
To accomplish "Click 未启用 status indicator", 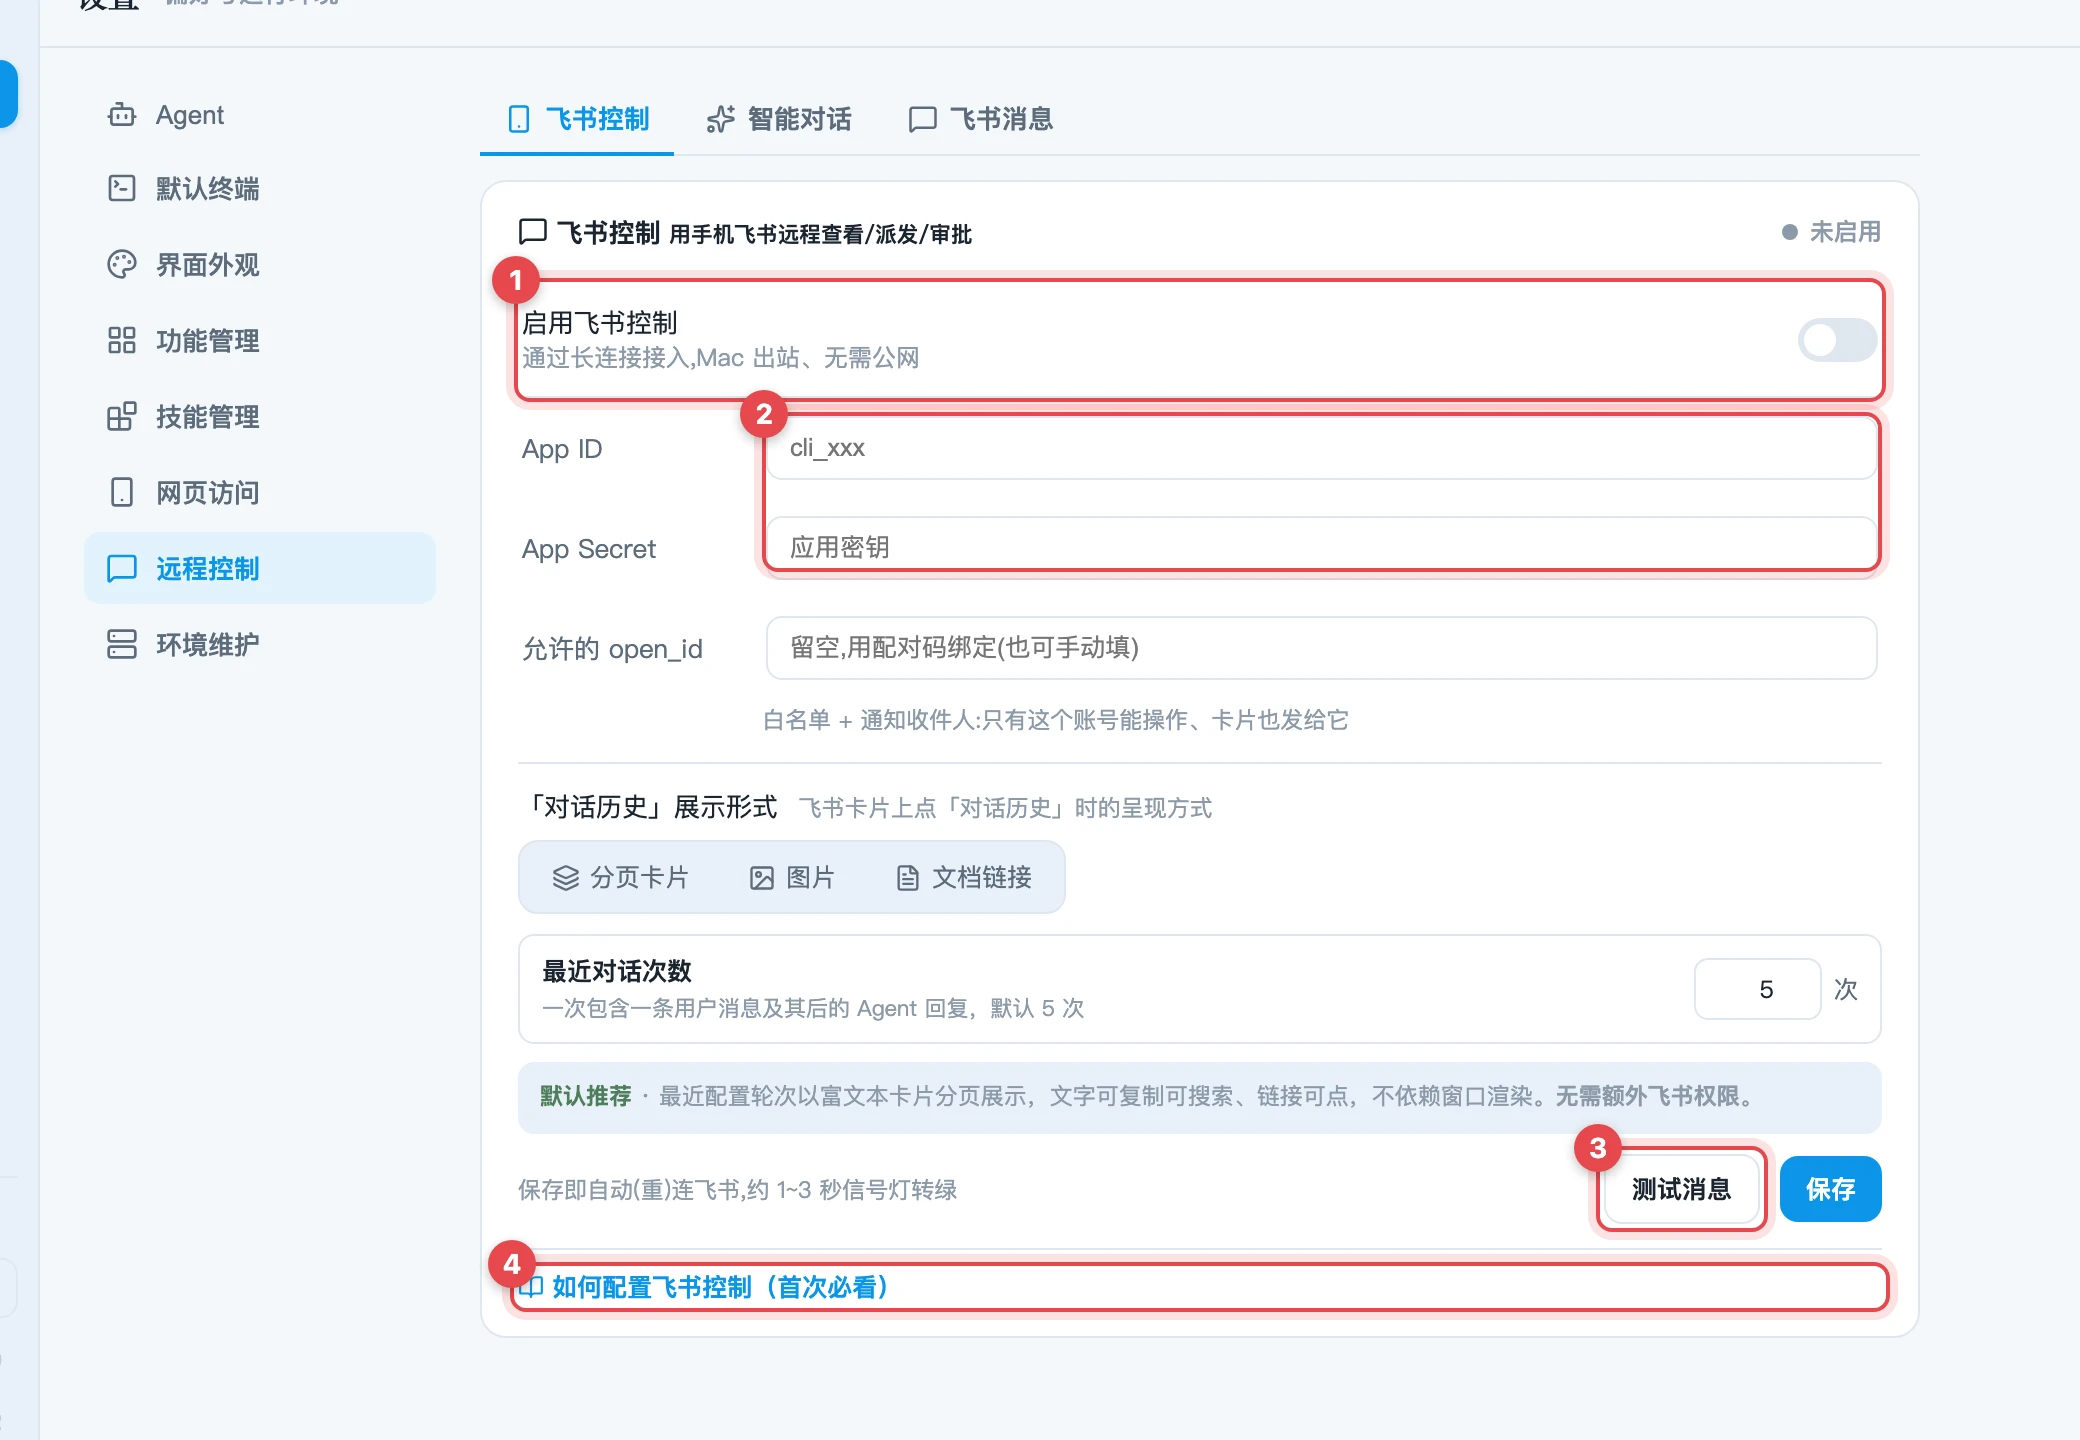I will 1831,232.
